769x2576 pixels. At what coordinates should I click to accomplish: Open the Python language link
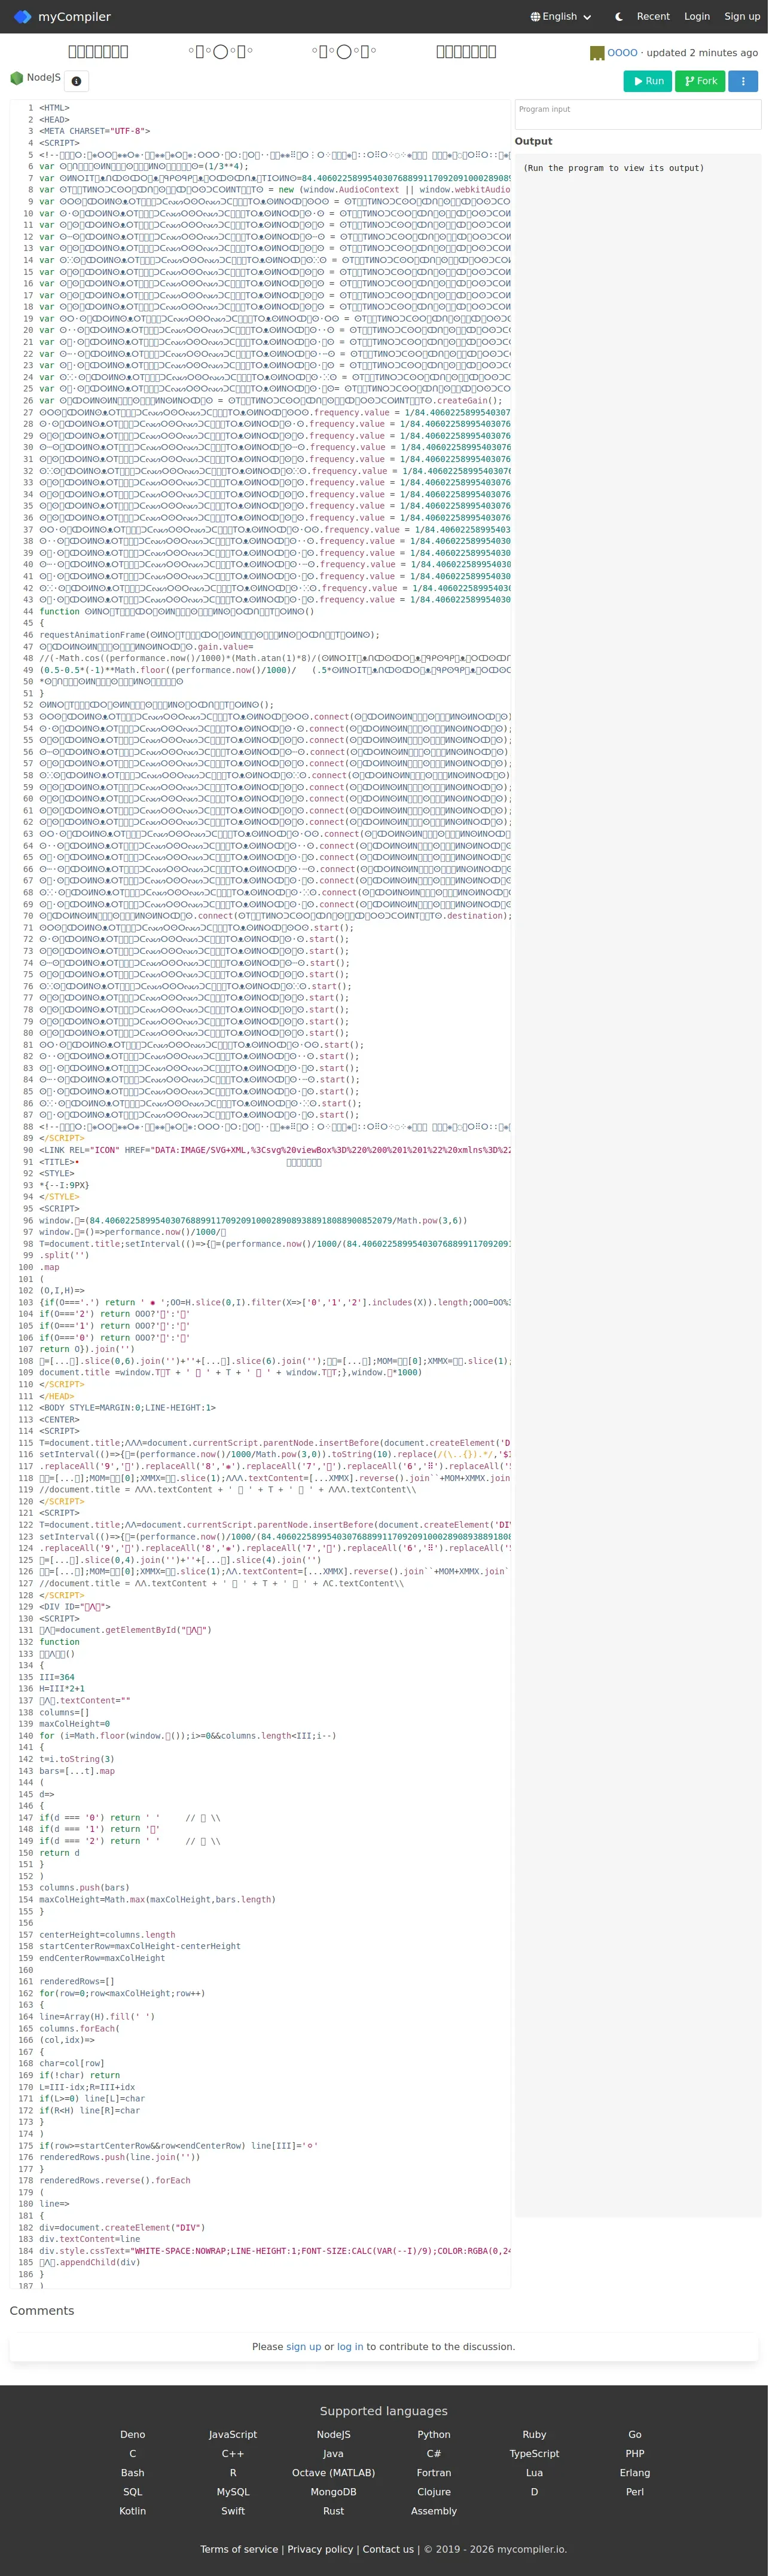point(434,2434)
